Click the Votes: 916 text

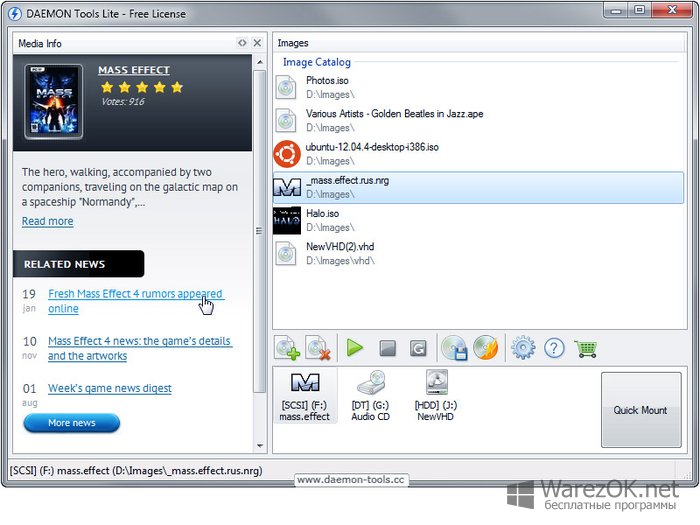click(123, 102)
